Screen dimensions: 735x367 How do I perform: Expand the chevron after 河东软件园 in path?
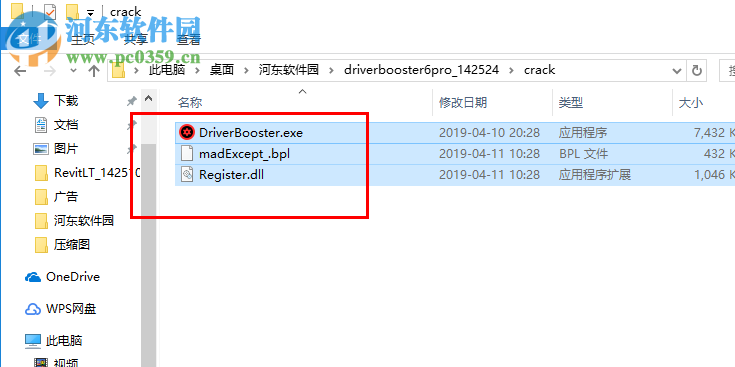pos(332,71)
